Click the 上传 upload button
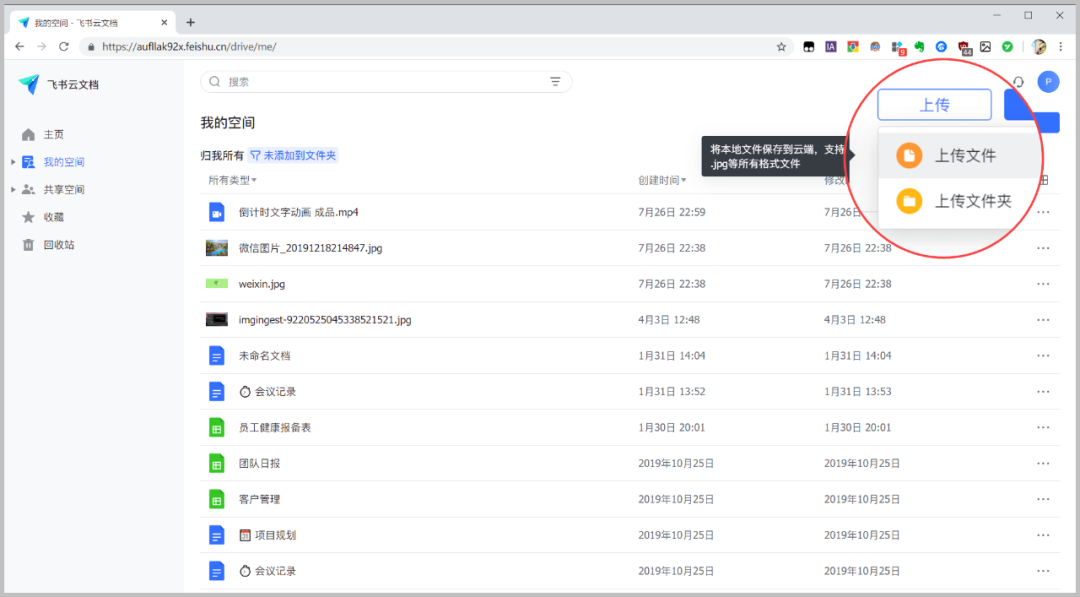Screen dimensions: 1080x597 (x=935, y=105)
